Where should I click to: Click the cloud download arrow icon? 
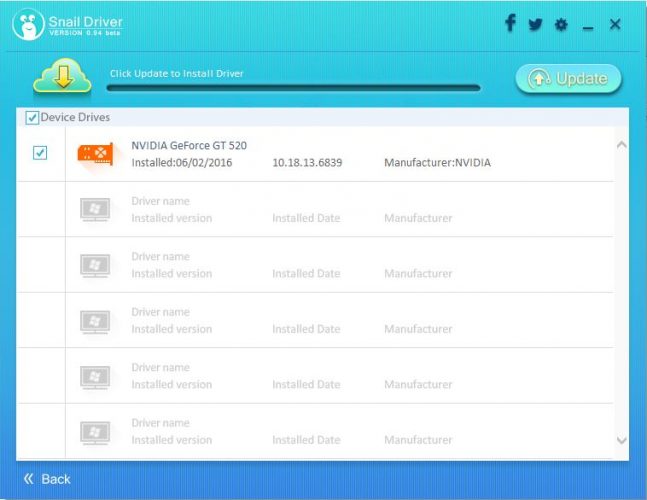(x=62, y=76)
